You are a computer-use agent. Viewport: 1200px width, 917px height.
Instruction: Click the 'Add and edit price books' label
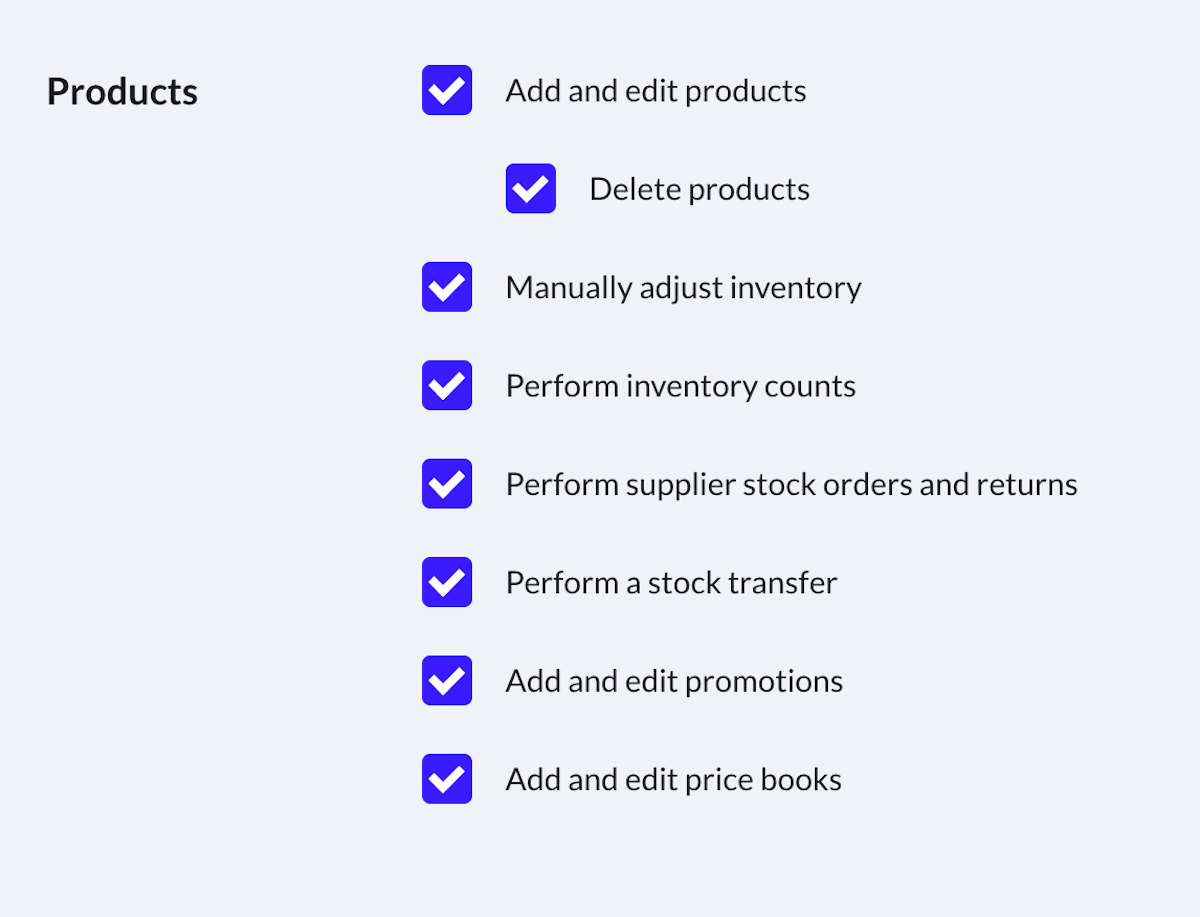tap(673, 780)
